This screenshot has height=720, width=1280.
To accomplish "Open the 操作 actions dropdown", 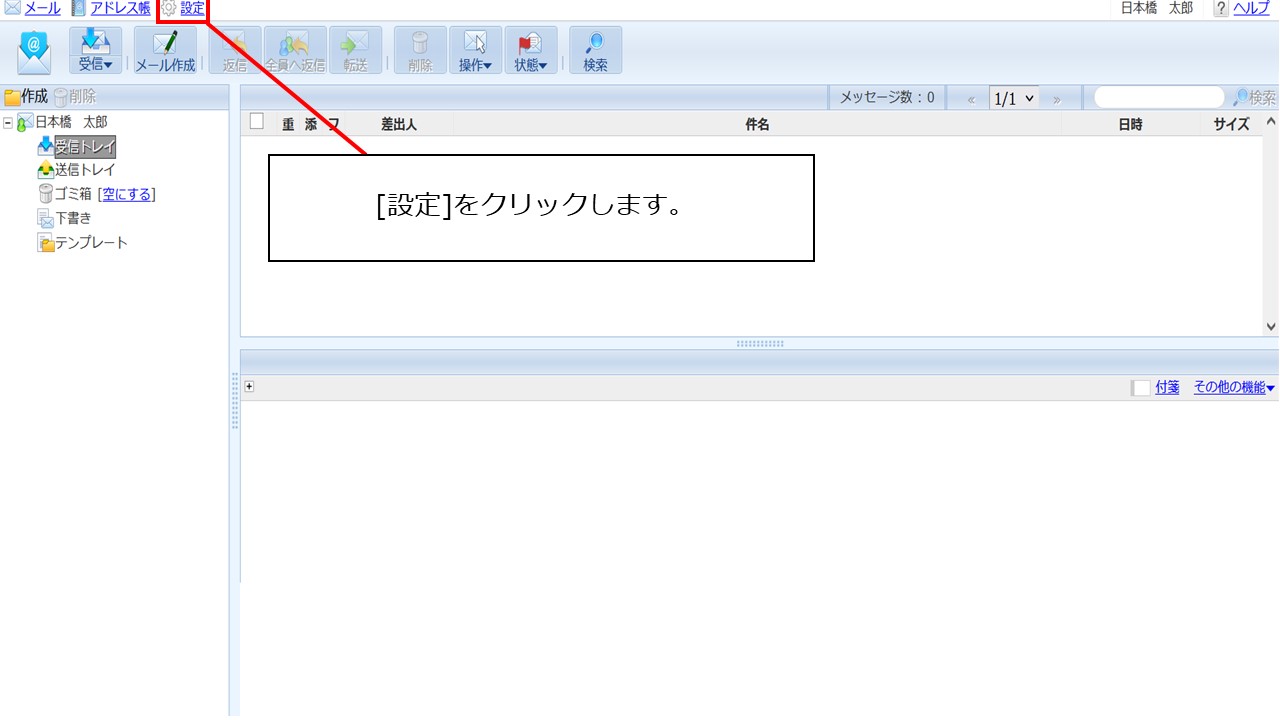I will point(475,50).
